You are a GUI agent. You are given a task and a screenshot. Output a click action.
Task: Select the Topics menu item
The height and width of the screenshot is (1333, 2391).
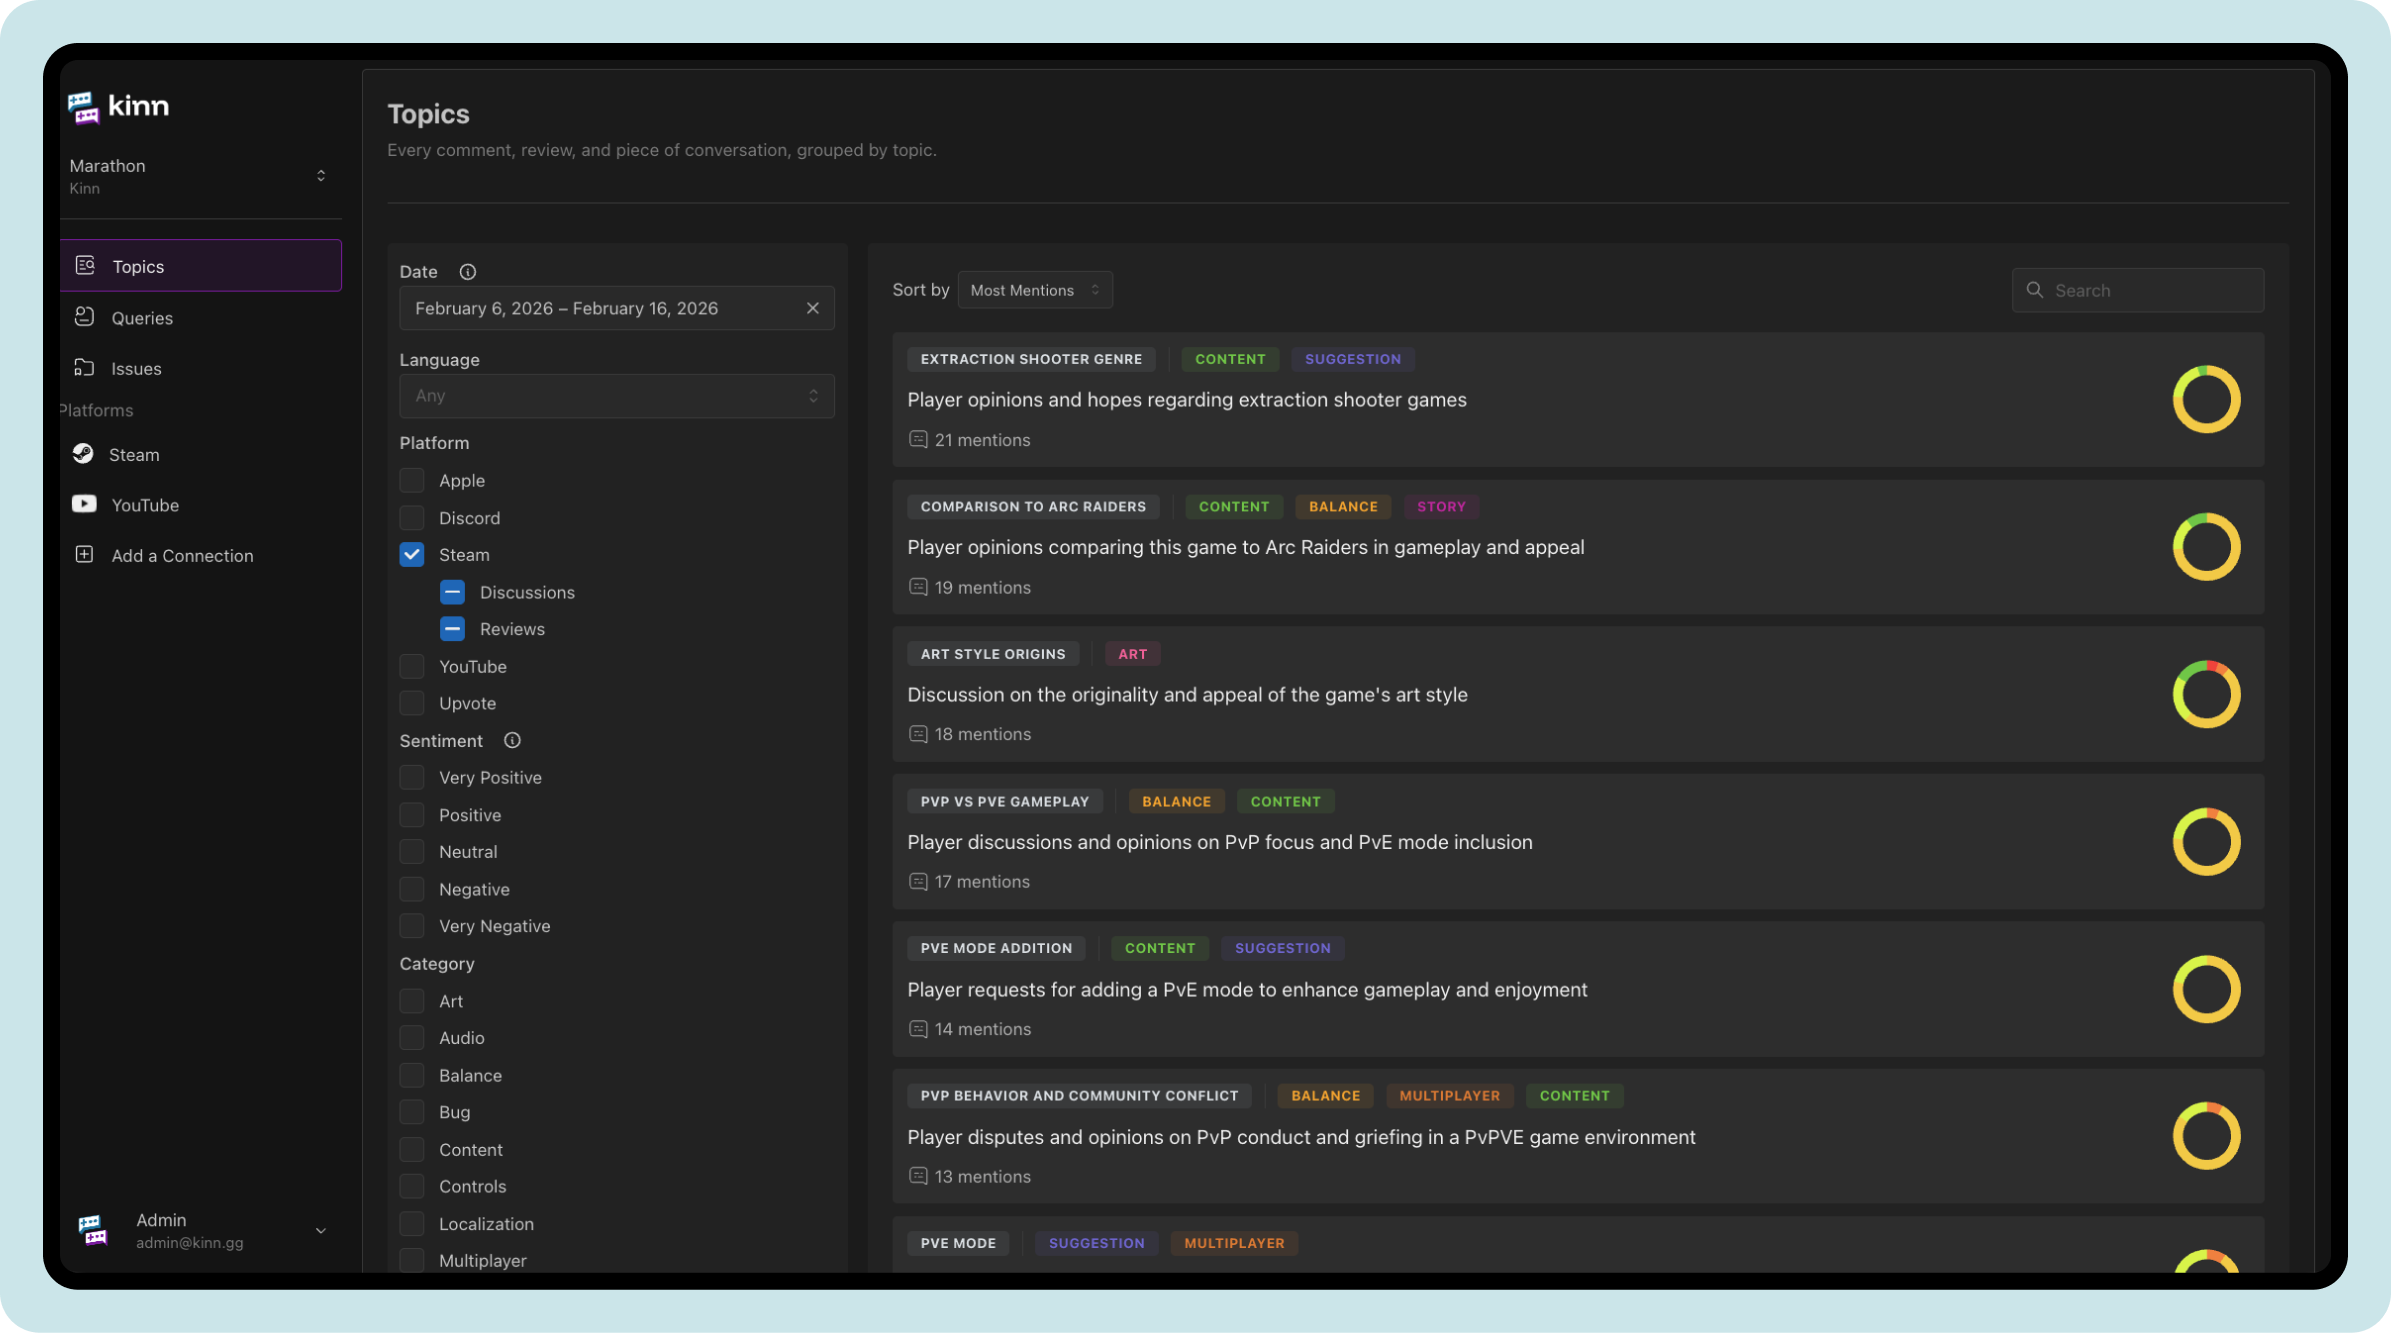[x=138, y=267]
